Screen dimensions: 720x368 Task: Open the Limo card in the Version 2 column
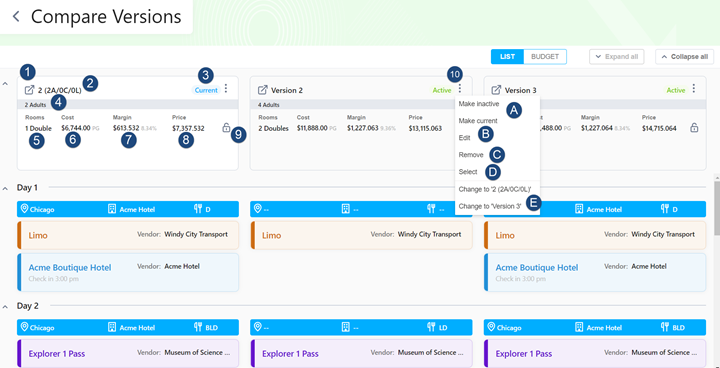coord(361,235)
